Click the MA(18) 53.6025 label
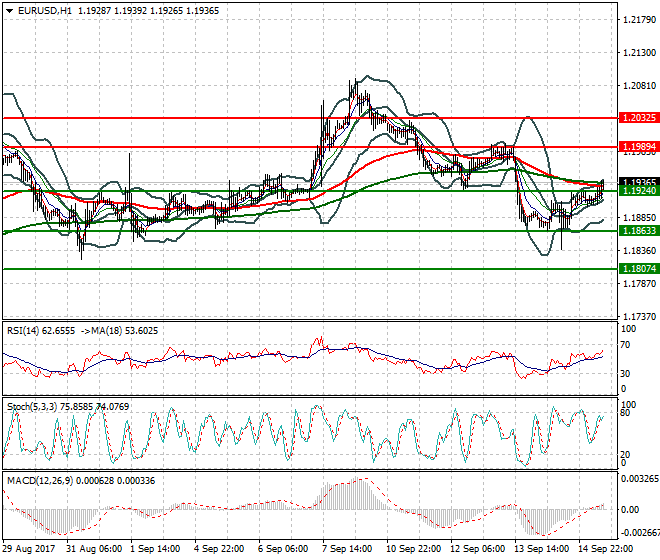Image resolution: width=660 pixels, height=560 pixels. coord(124,331)
